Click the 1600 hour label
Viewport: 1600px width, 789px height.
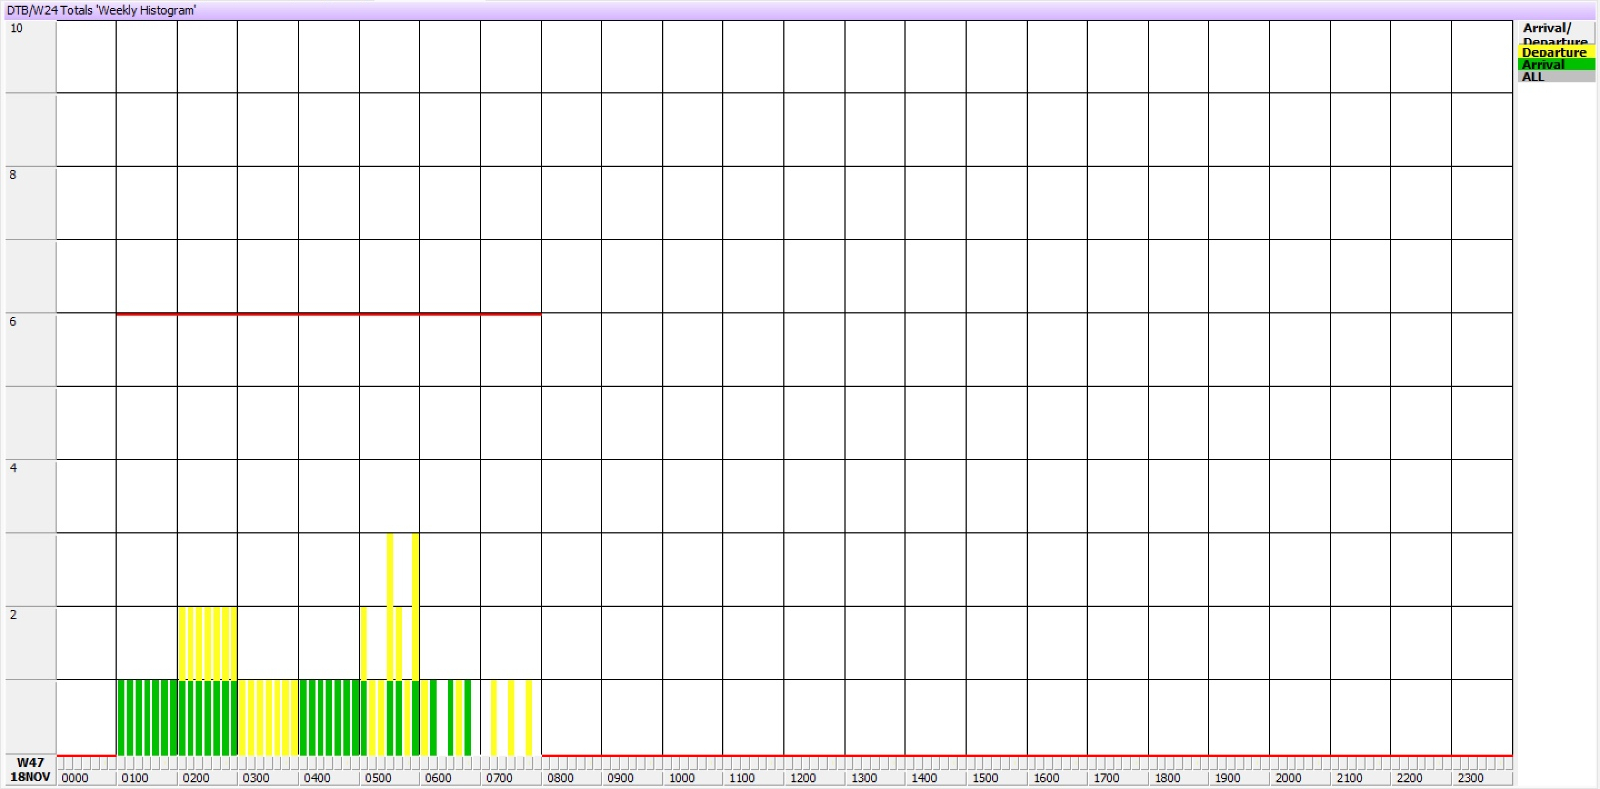(1046, 778)
